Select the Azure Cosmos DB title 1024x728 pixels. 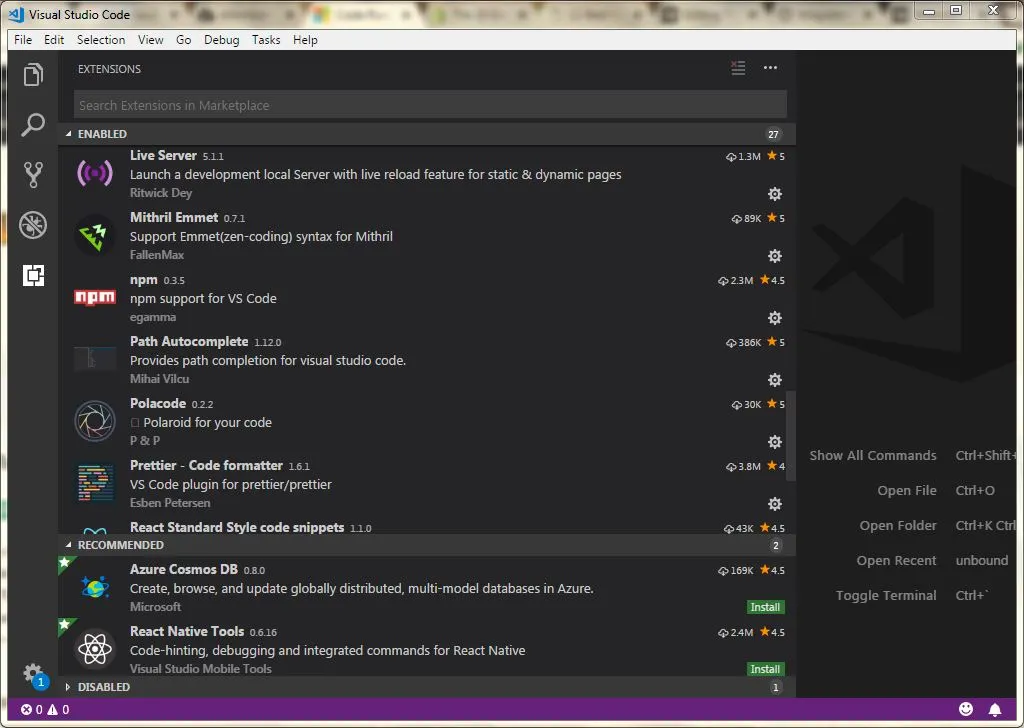click(184, 569)
